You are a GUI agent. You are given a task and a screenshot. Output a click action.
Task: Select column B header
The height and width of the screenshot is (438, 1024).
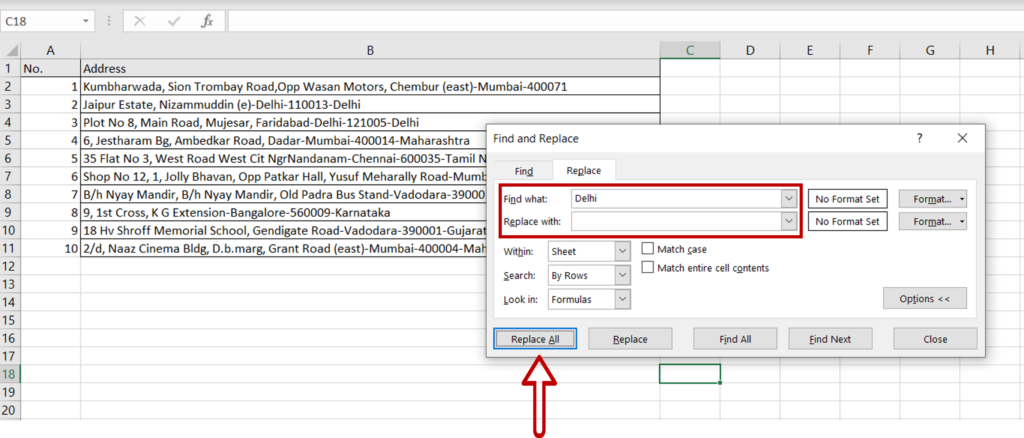pos(370,50)
